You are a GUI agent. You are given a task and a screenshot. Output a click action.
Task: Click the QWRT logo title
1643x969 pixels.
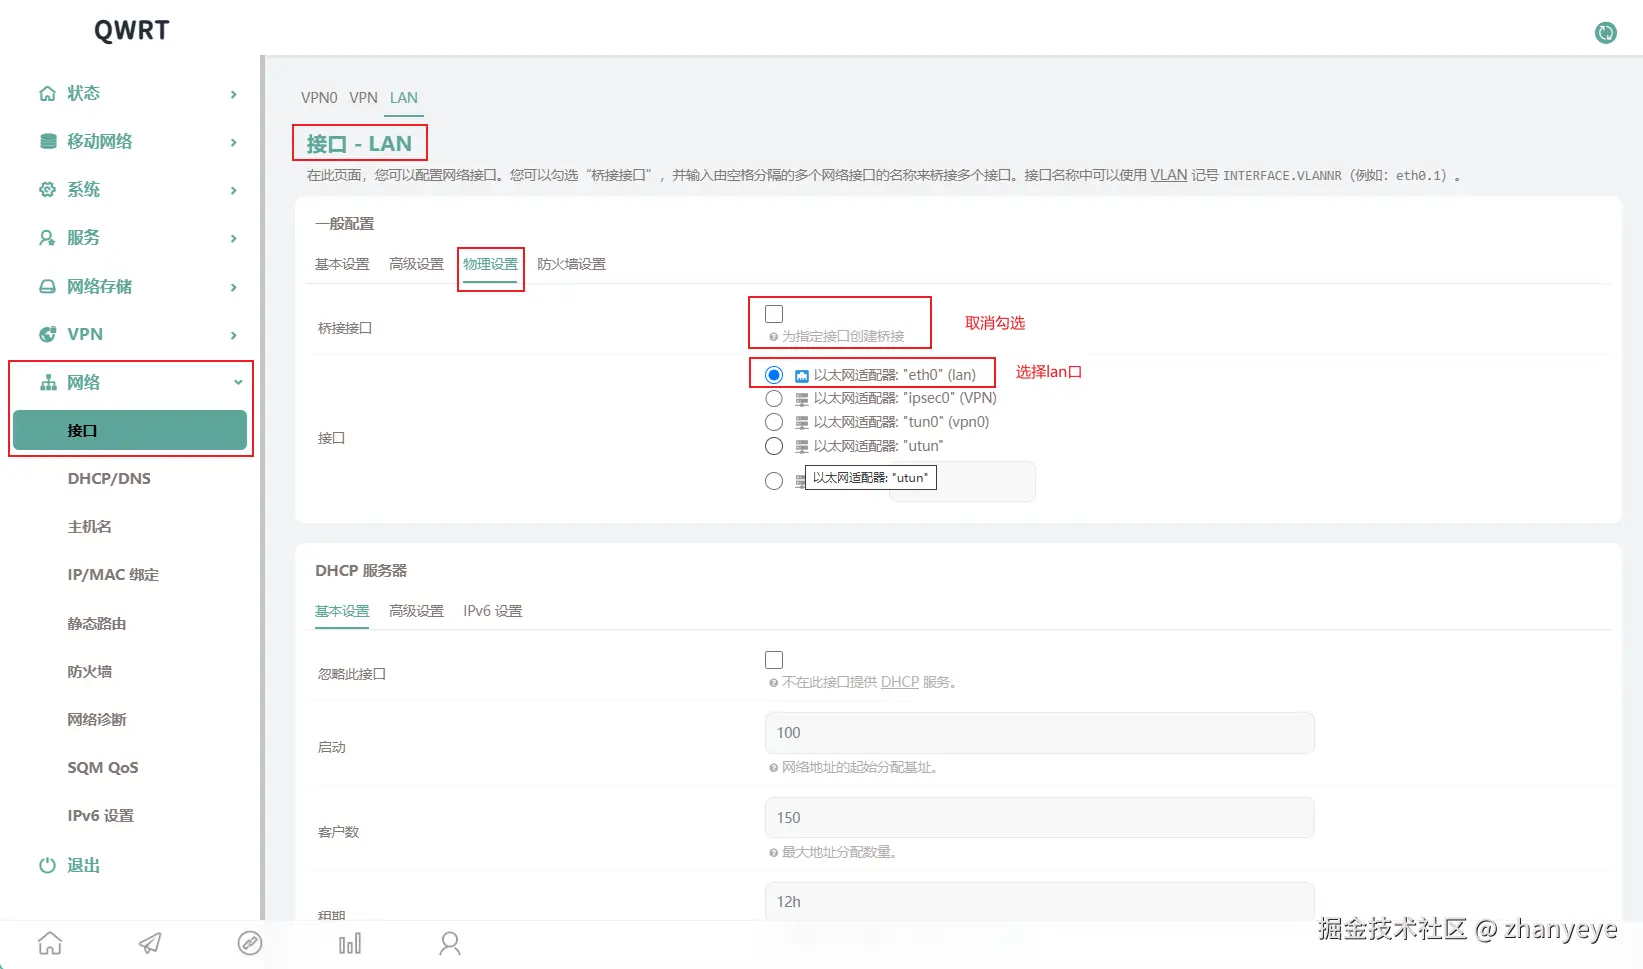pyautogui.click(x=131, y=30)
